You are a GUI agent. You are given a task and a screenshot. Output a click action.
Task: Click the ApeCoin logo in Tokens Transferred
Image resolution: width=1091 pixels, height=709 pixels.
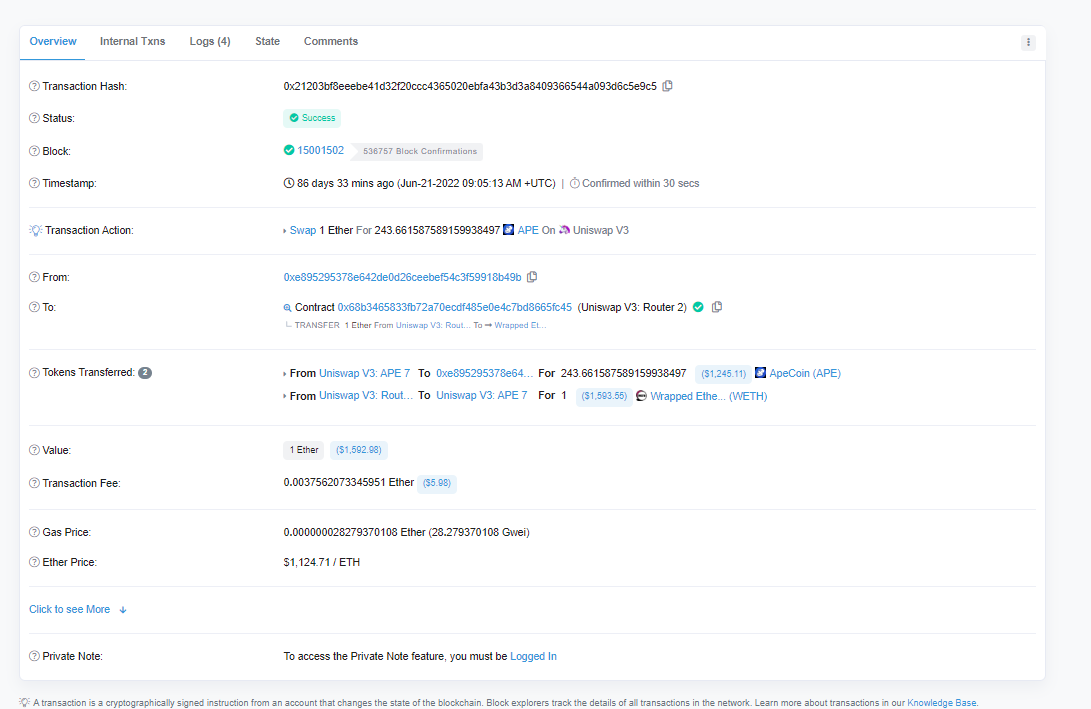click(x=760, y=373)
